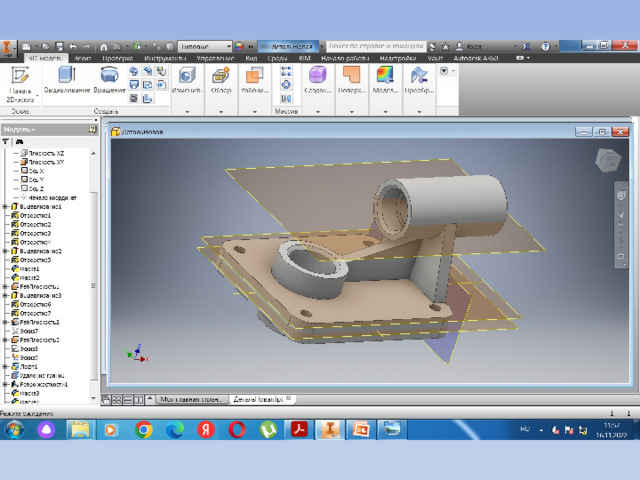The width and height of the screenshot is (640, 480).
Task: Start a new 2D sketch
Action: click(x=20, y=84)
